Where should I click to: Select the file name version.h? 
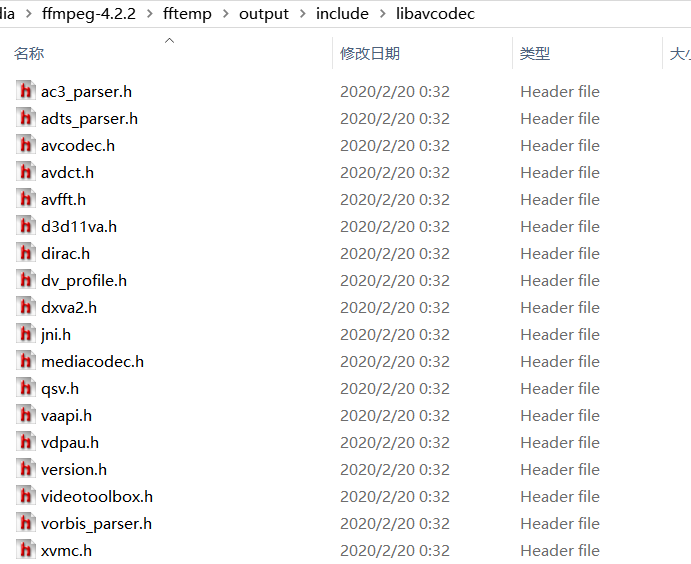[x=74, y=470]
